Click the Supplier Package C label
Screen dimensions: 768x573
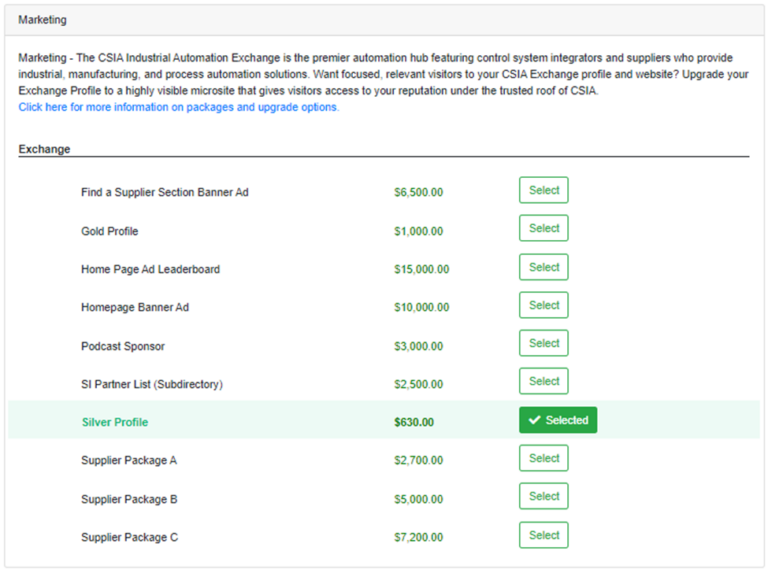[129, 537]
